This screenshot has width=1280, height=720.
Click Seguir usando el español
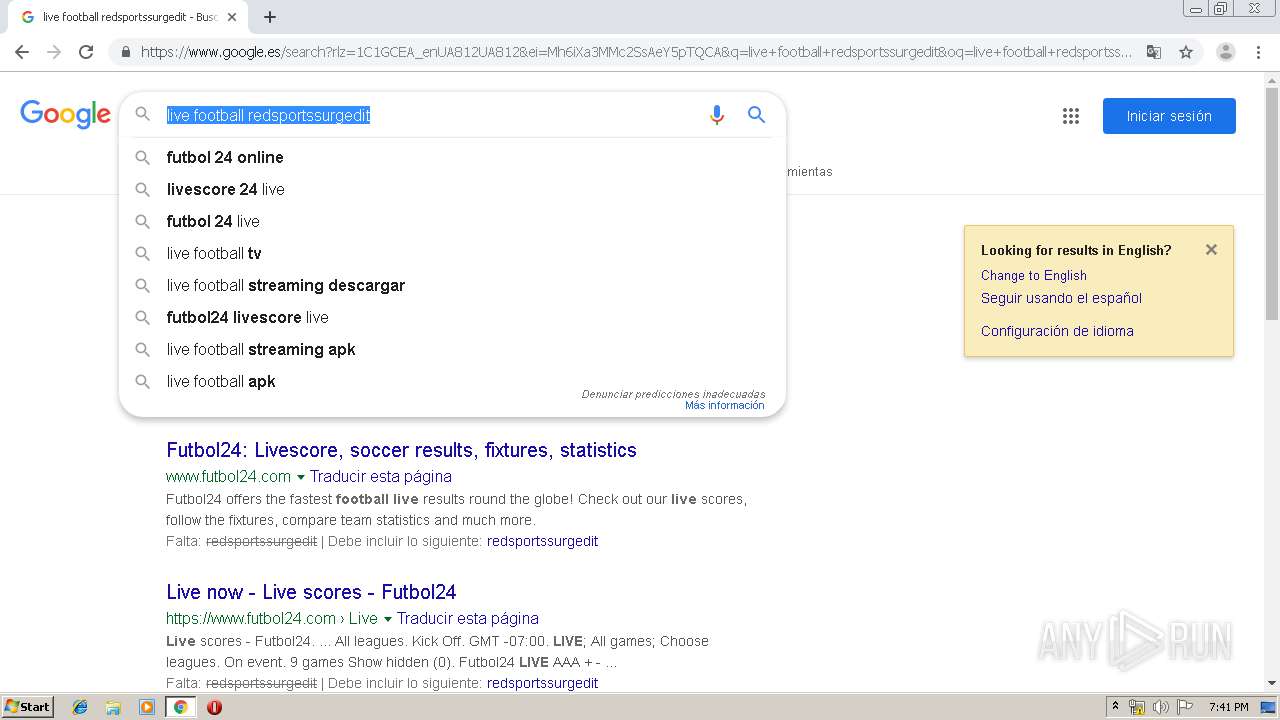pyautogui.click(x=1061, y=298)
